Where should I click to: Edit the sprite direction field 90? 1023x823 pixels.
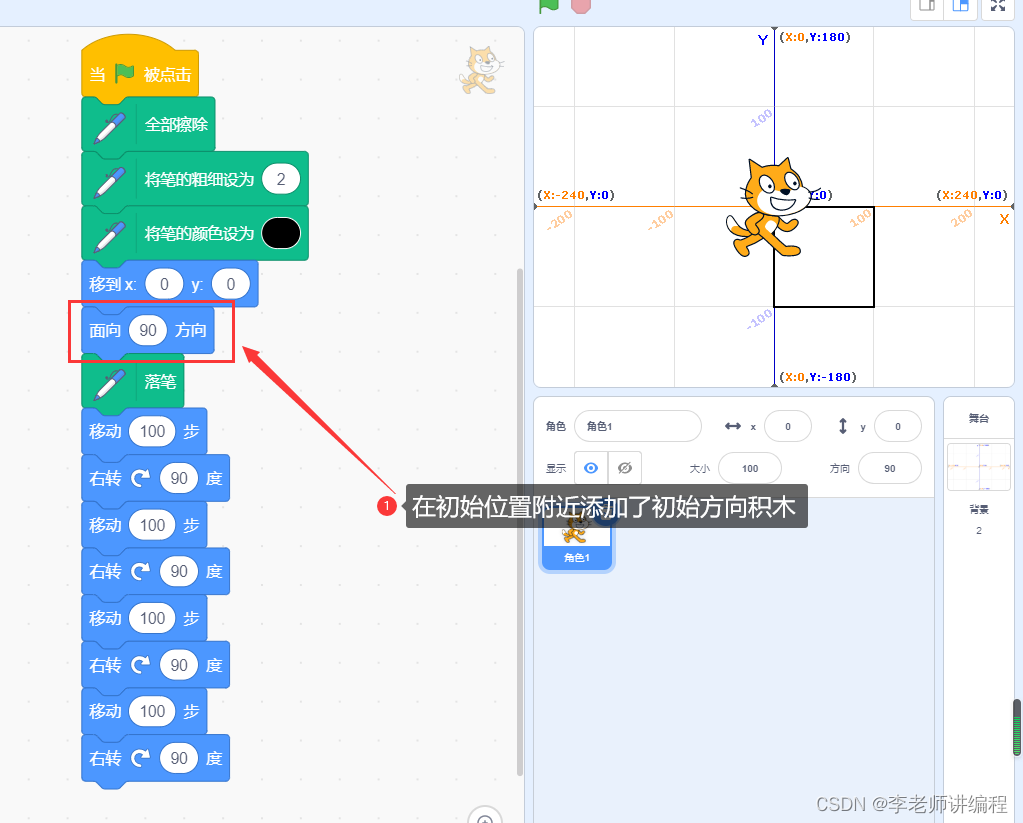pos(890,469)
